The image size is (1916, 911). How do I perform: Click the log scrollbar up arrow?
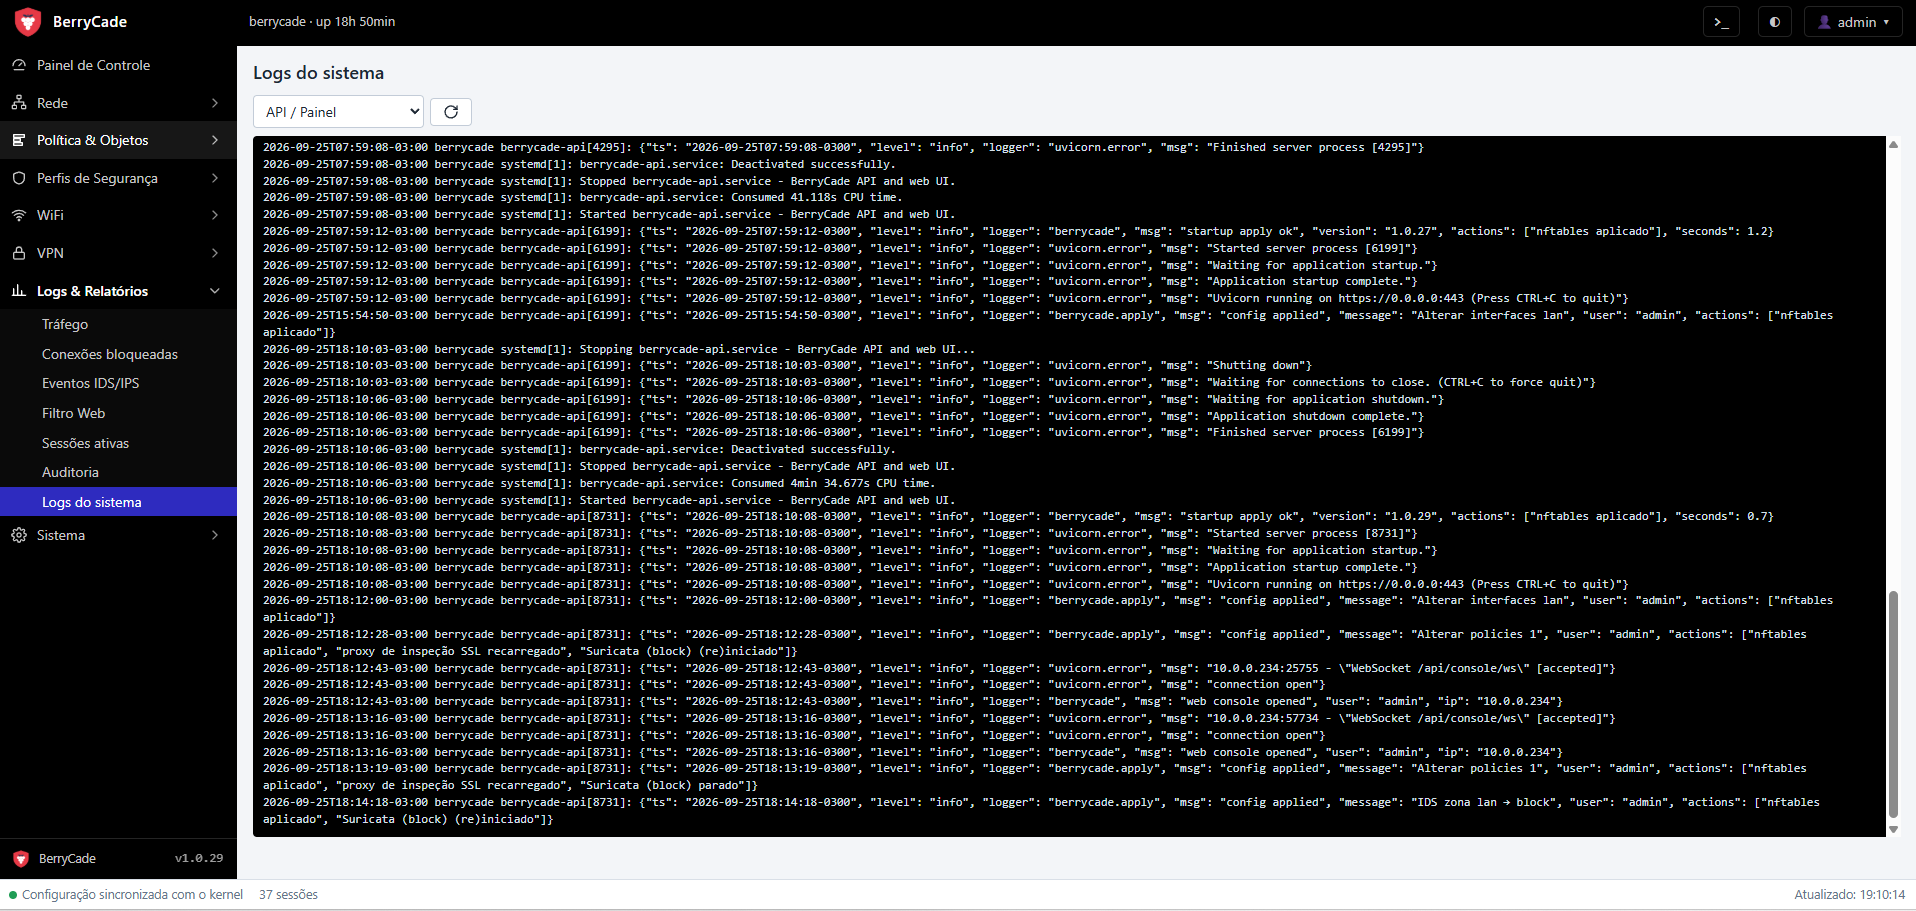(1893, 145)
